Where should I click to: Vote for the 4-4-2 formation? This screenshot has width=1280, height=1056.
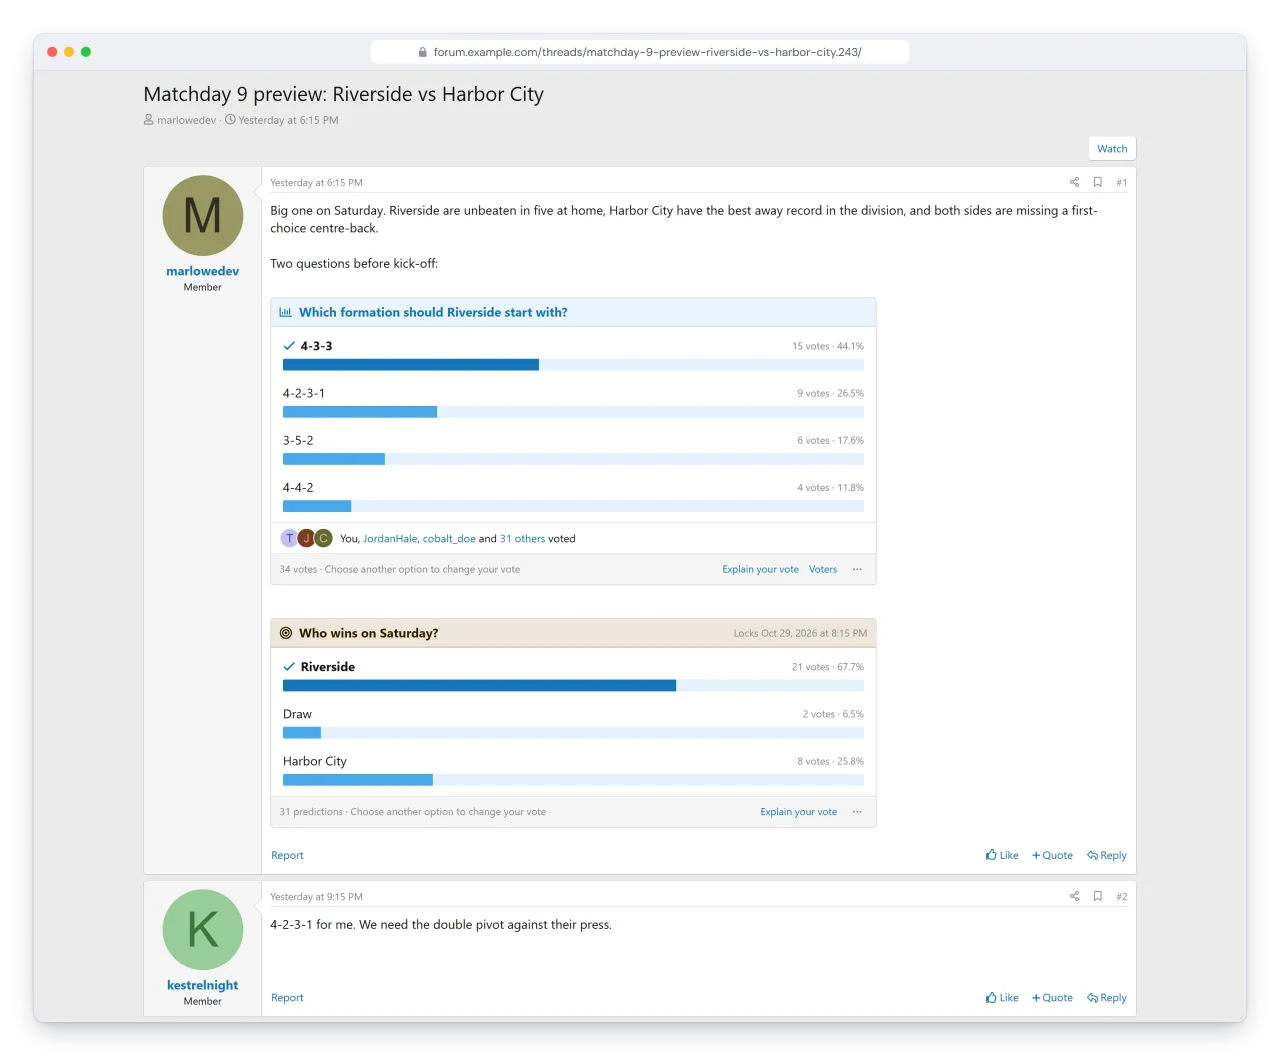(x=573, y=496)
